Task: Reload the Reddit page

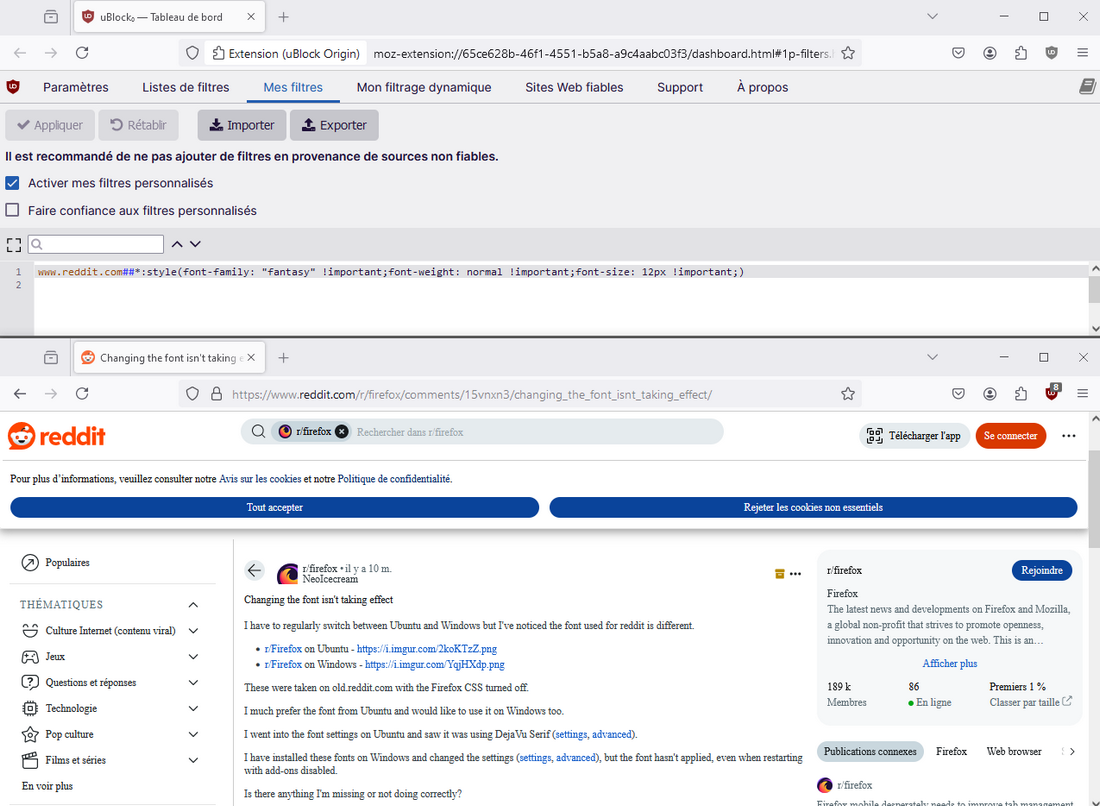Action: (x=82, y=394)
